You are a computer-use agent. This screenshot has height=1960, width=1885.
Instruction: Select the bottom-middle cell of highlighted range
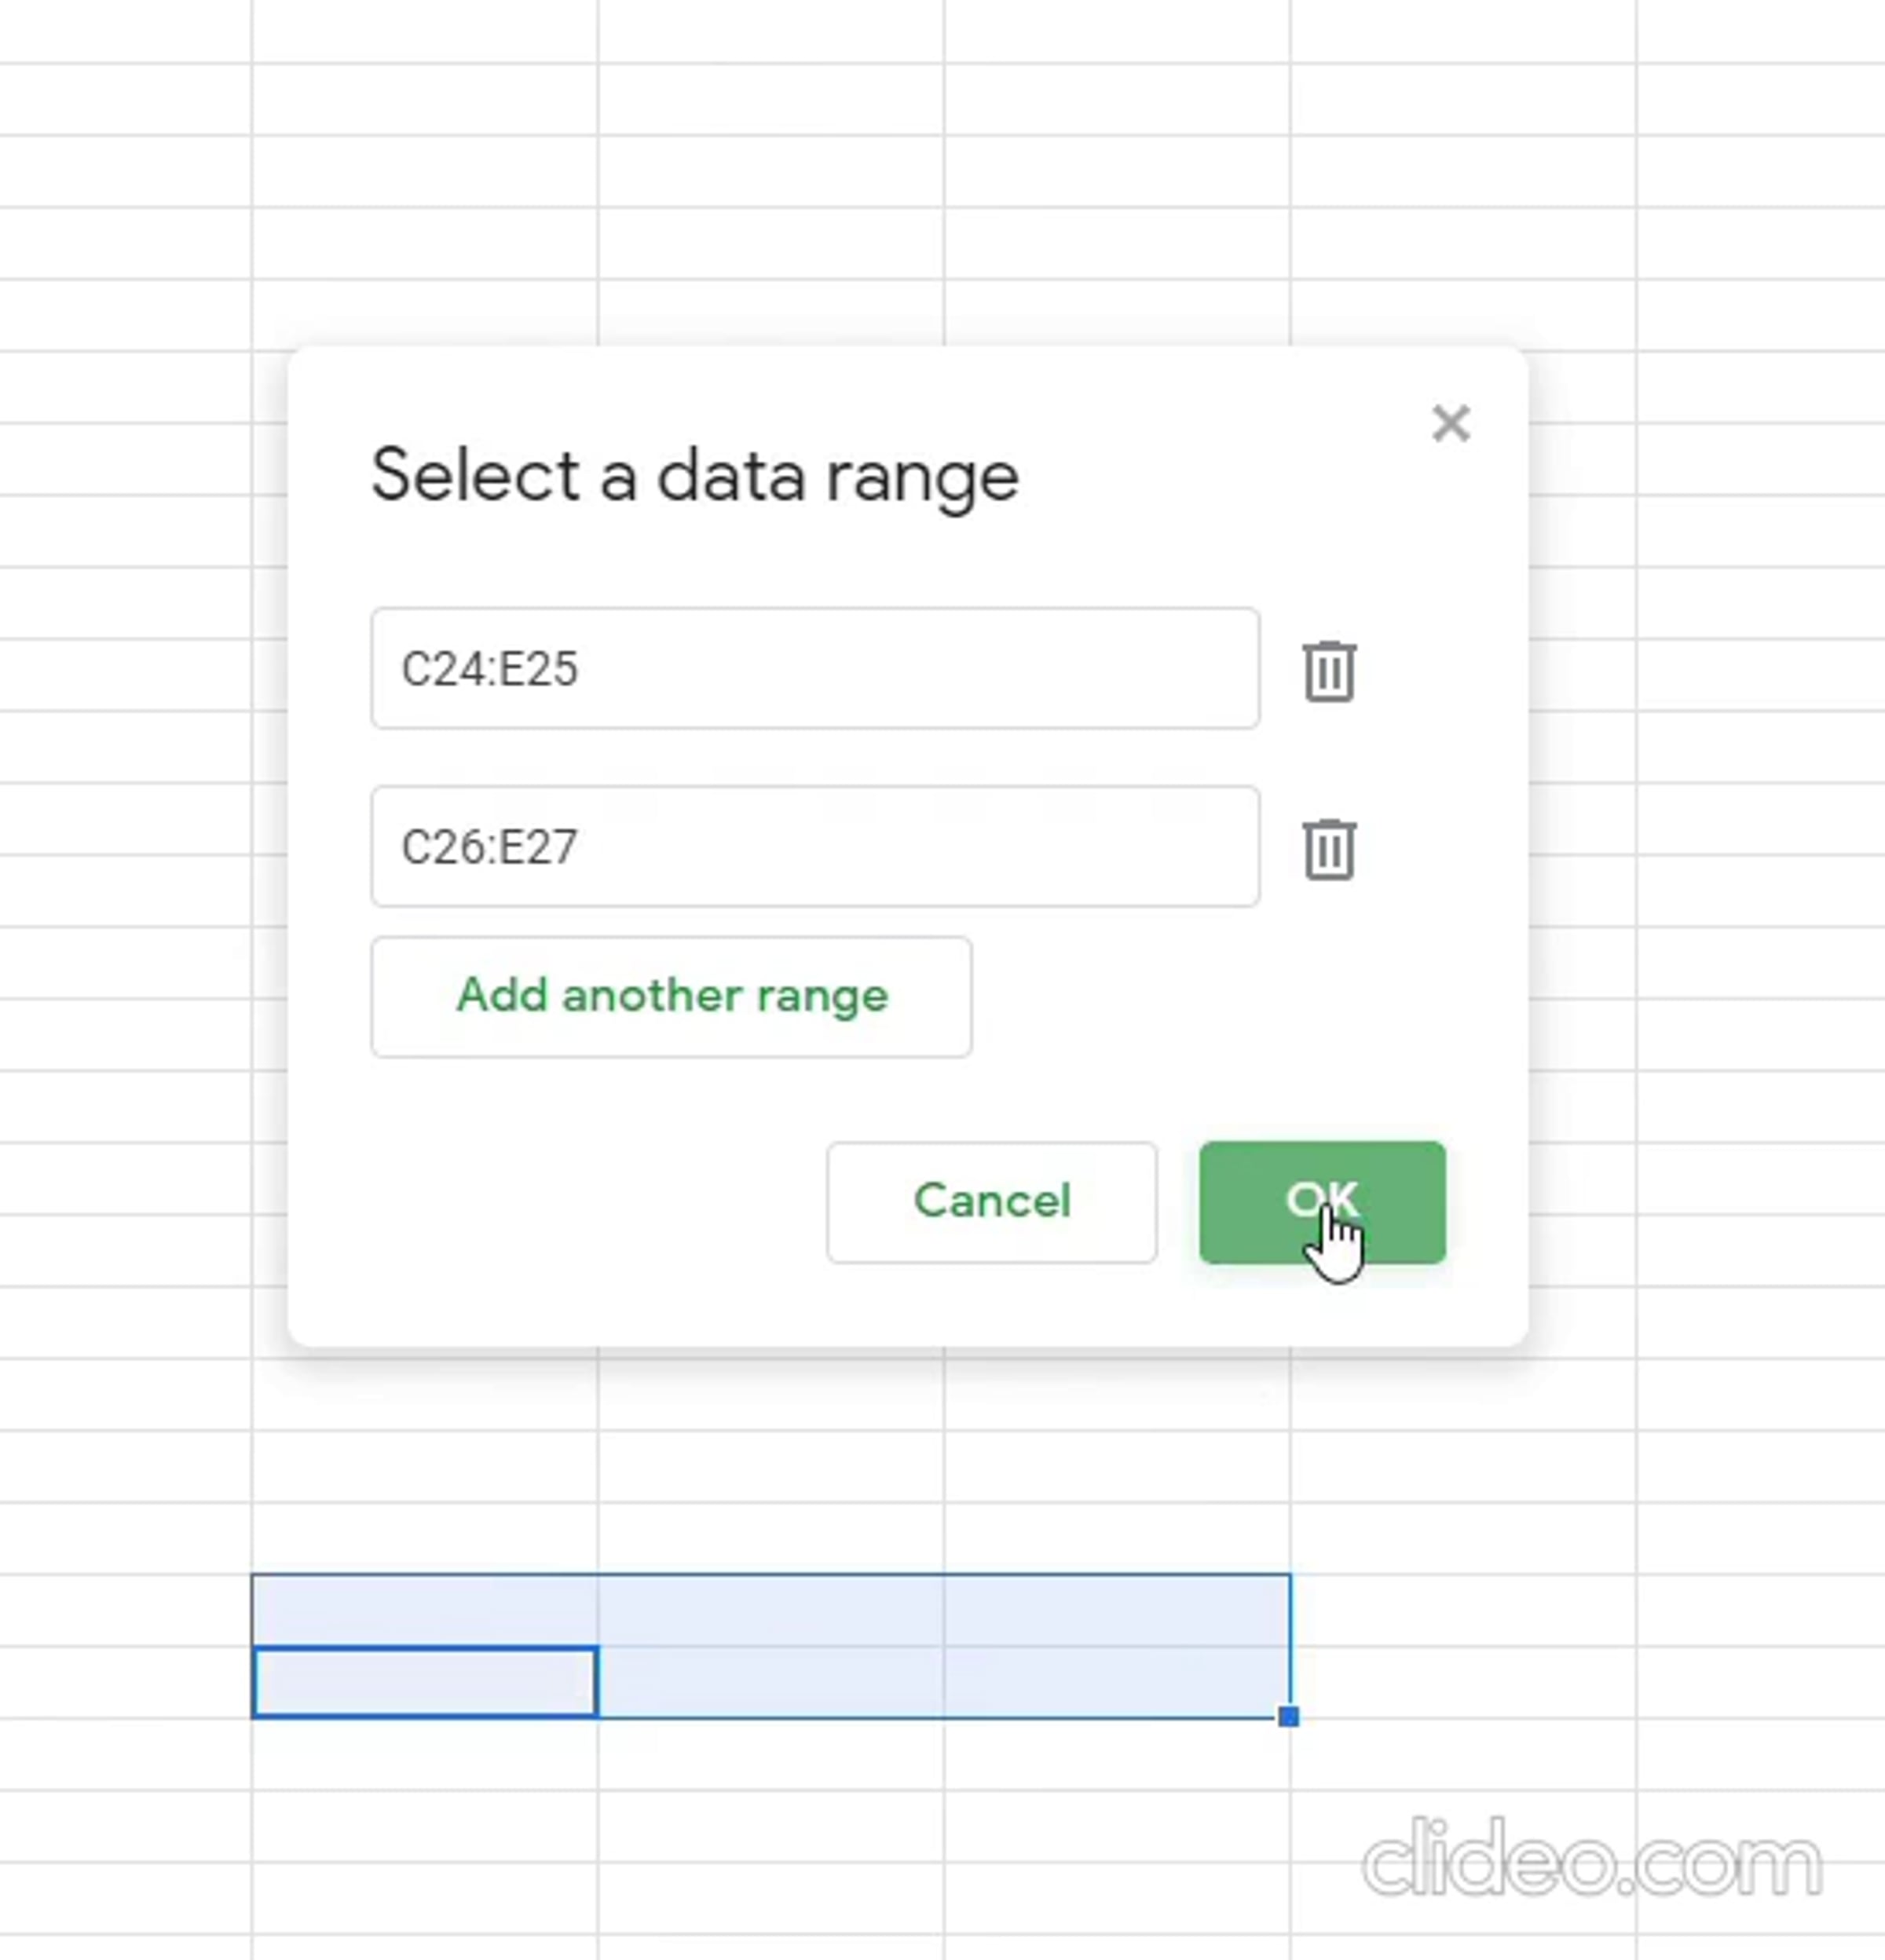pyautogui.click(x=771, y=1682)
